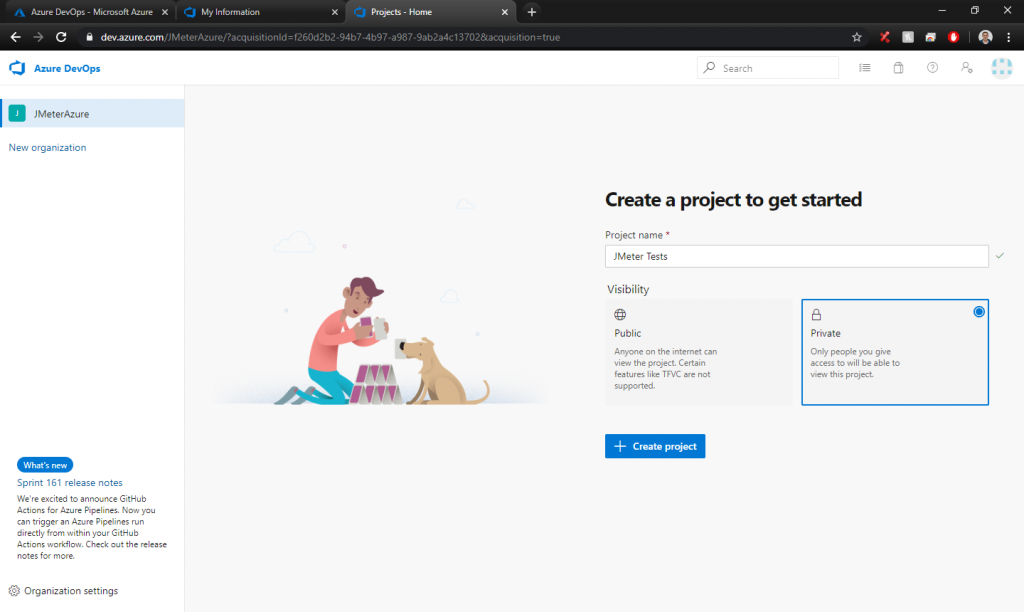Viewport: 1024px width, 612px height.
Task: Click the Visibility label text
Action: pyautogui.click(x=628, y=289)
